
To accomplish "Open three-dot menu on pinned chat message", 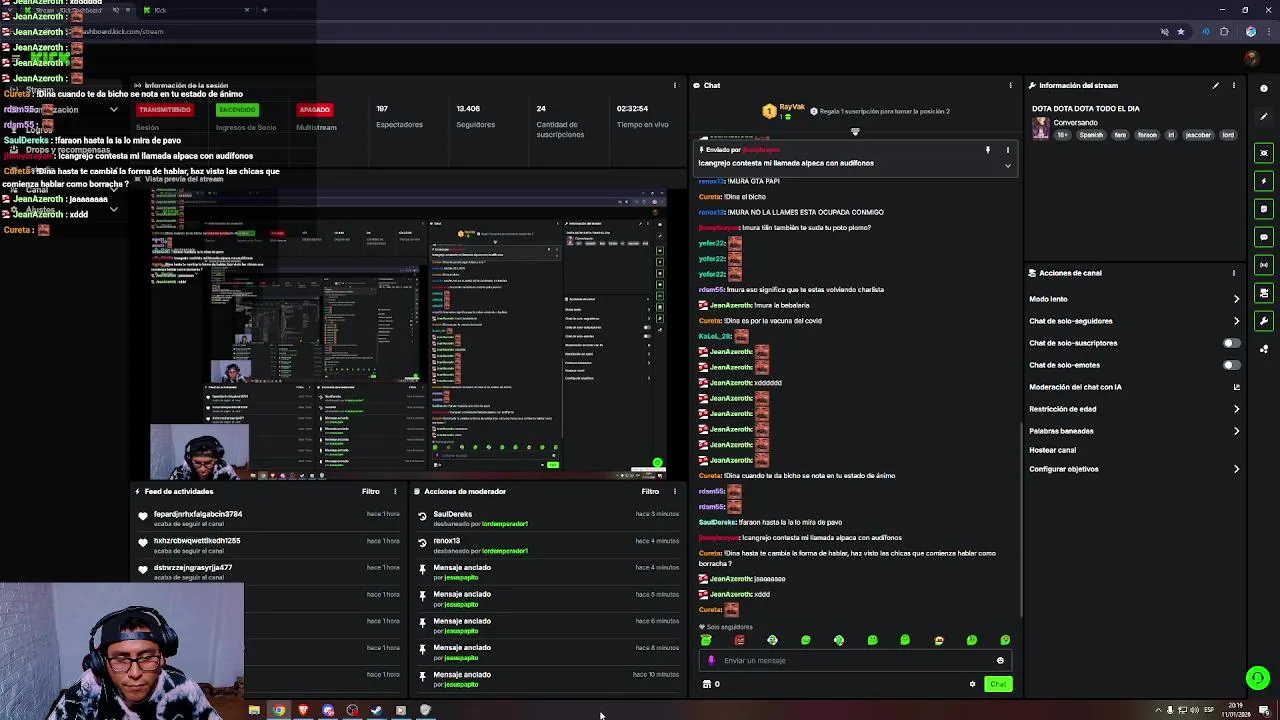I will point(1008,150).
